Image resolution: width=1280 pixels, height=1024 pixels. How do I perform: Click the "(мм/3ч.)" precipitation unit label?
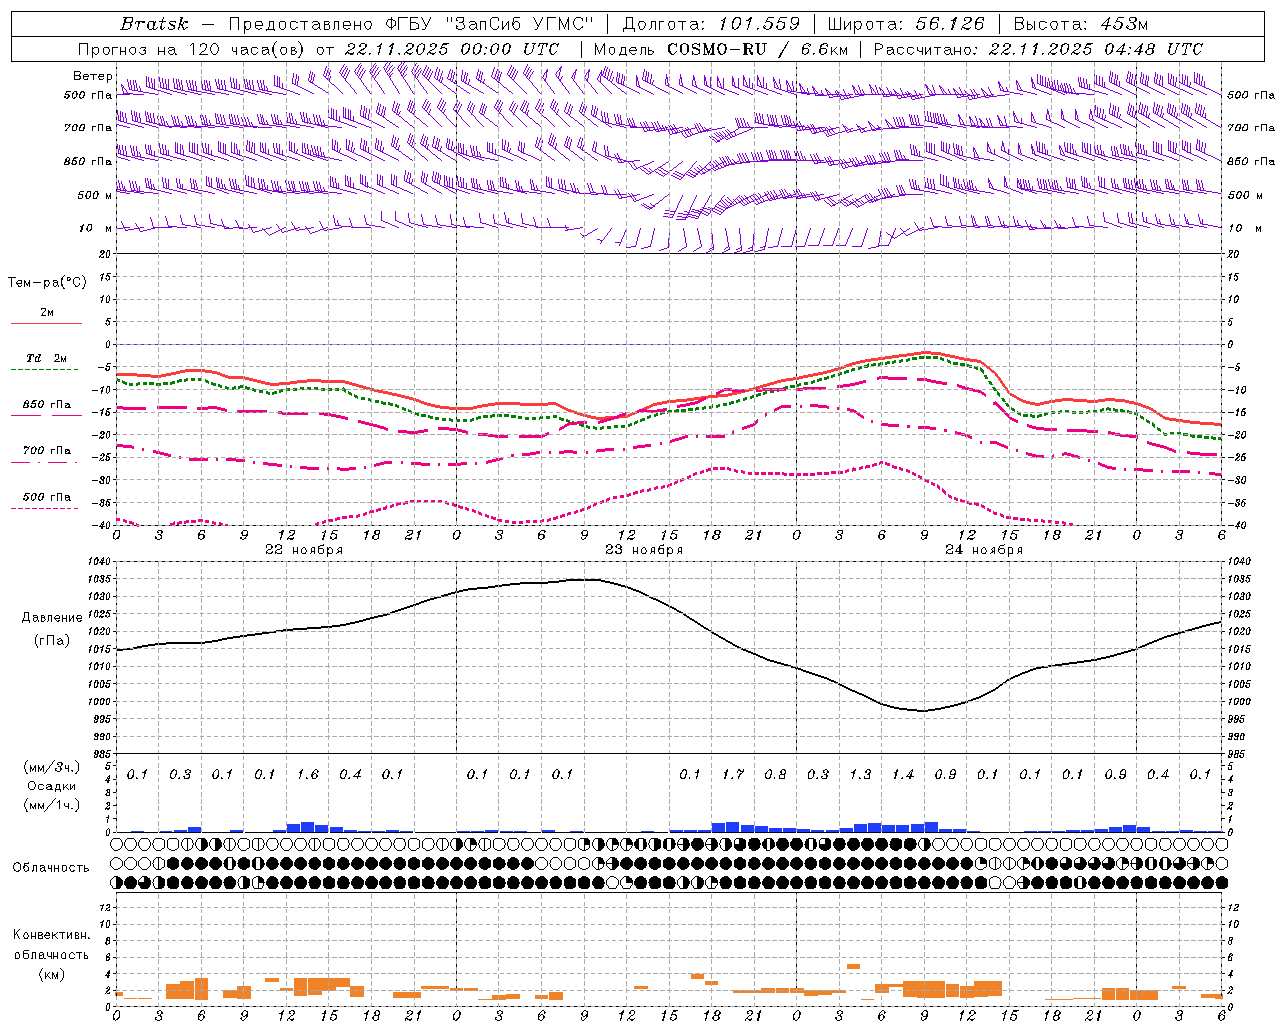[x=52, y=767]
